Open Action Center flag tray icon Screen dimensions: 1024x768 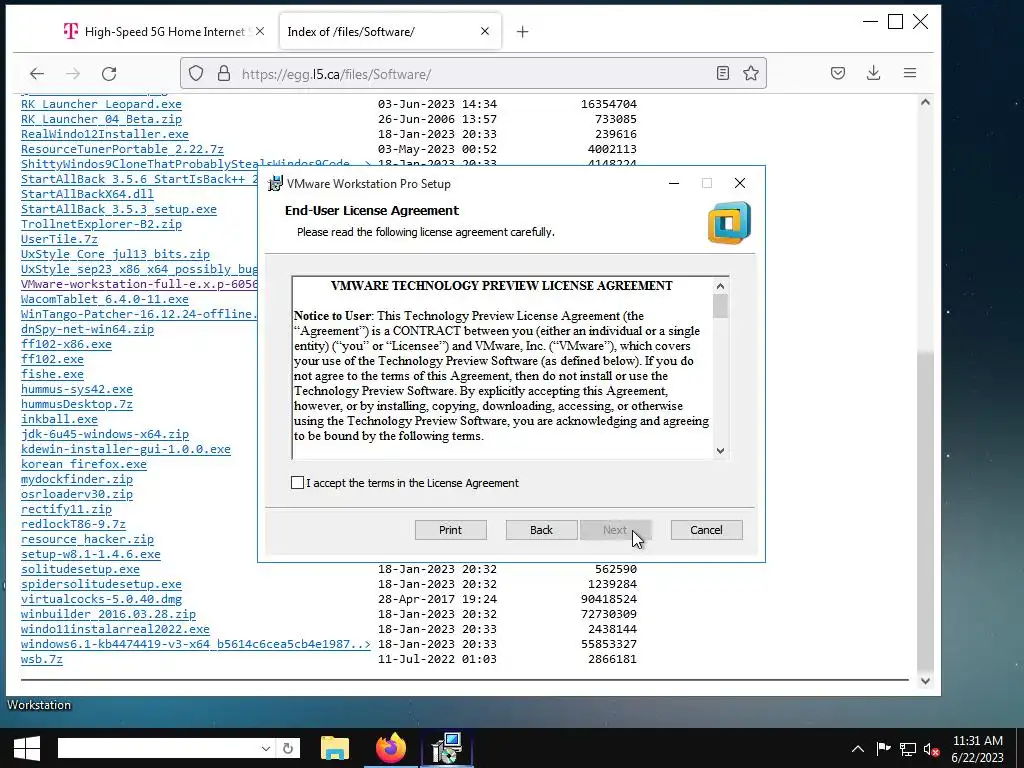[883, 749]
